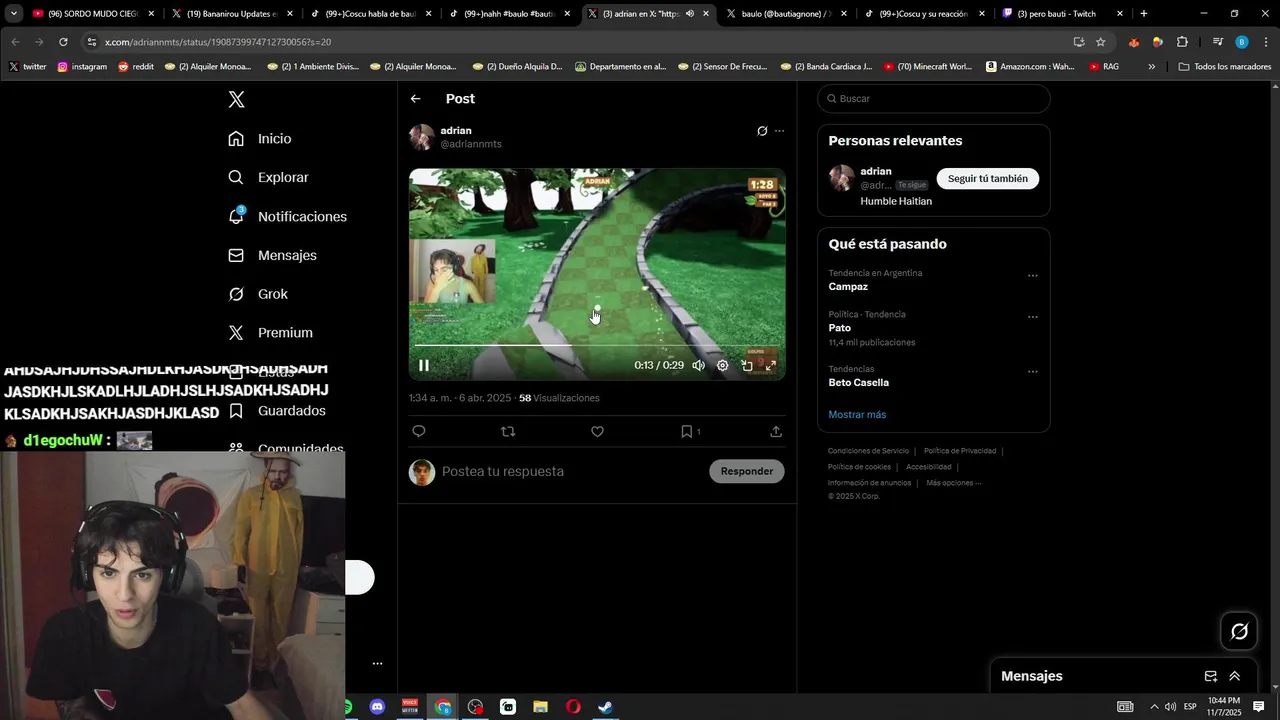Image resolution: width=1280 pixels, height=720 pixels.
Task: Toggle picture-in-picture on the video
Action: [x=747, y=365]
